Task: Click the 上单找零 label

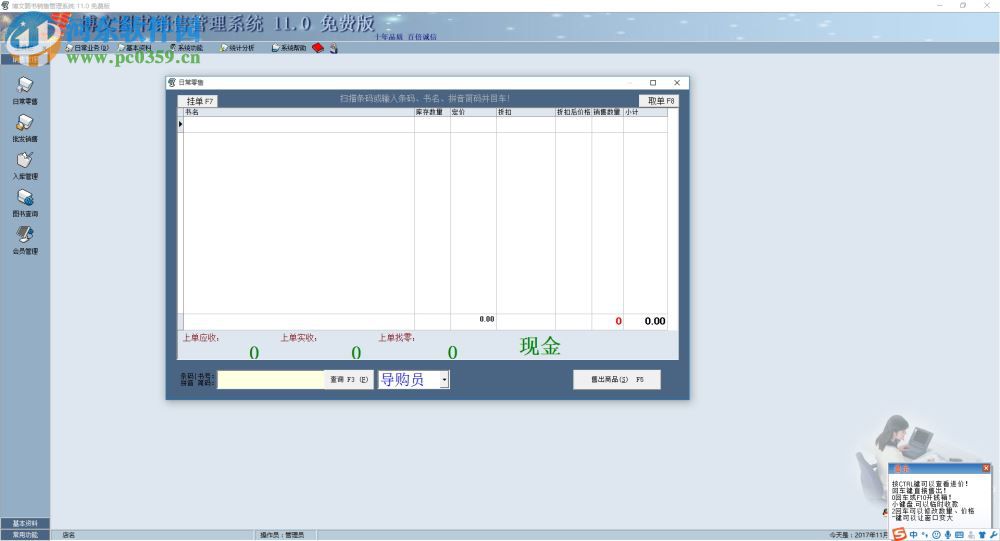Action: (x=397, y=337)
